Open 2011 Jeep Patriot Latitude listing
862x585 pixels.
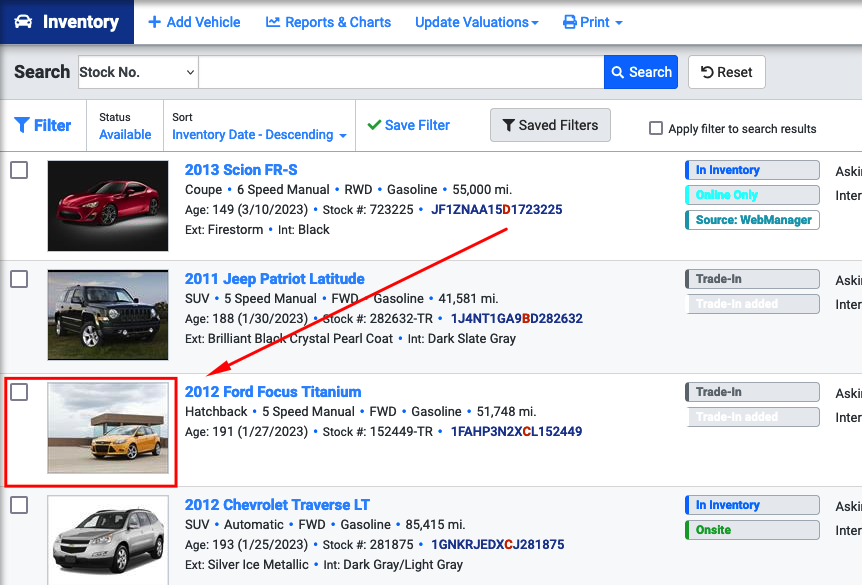pyautogui.click(x=274, y=279)
